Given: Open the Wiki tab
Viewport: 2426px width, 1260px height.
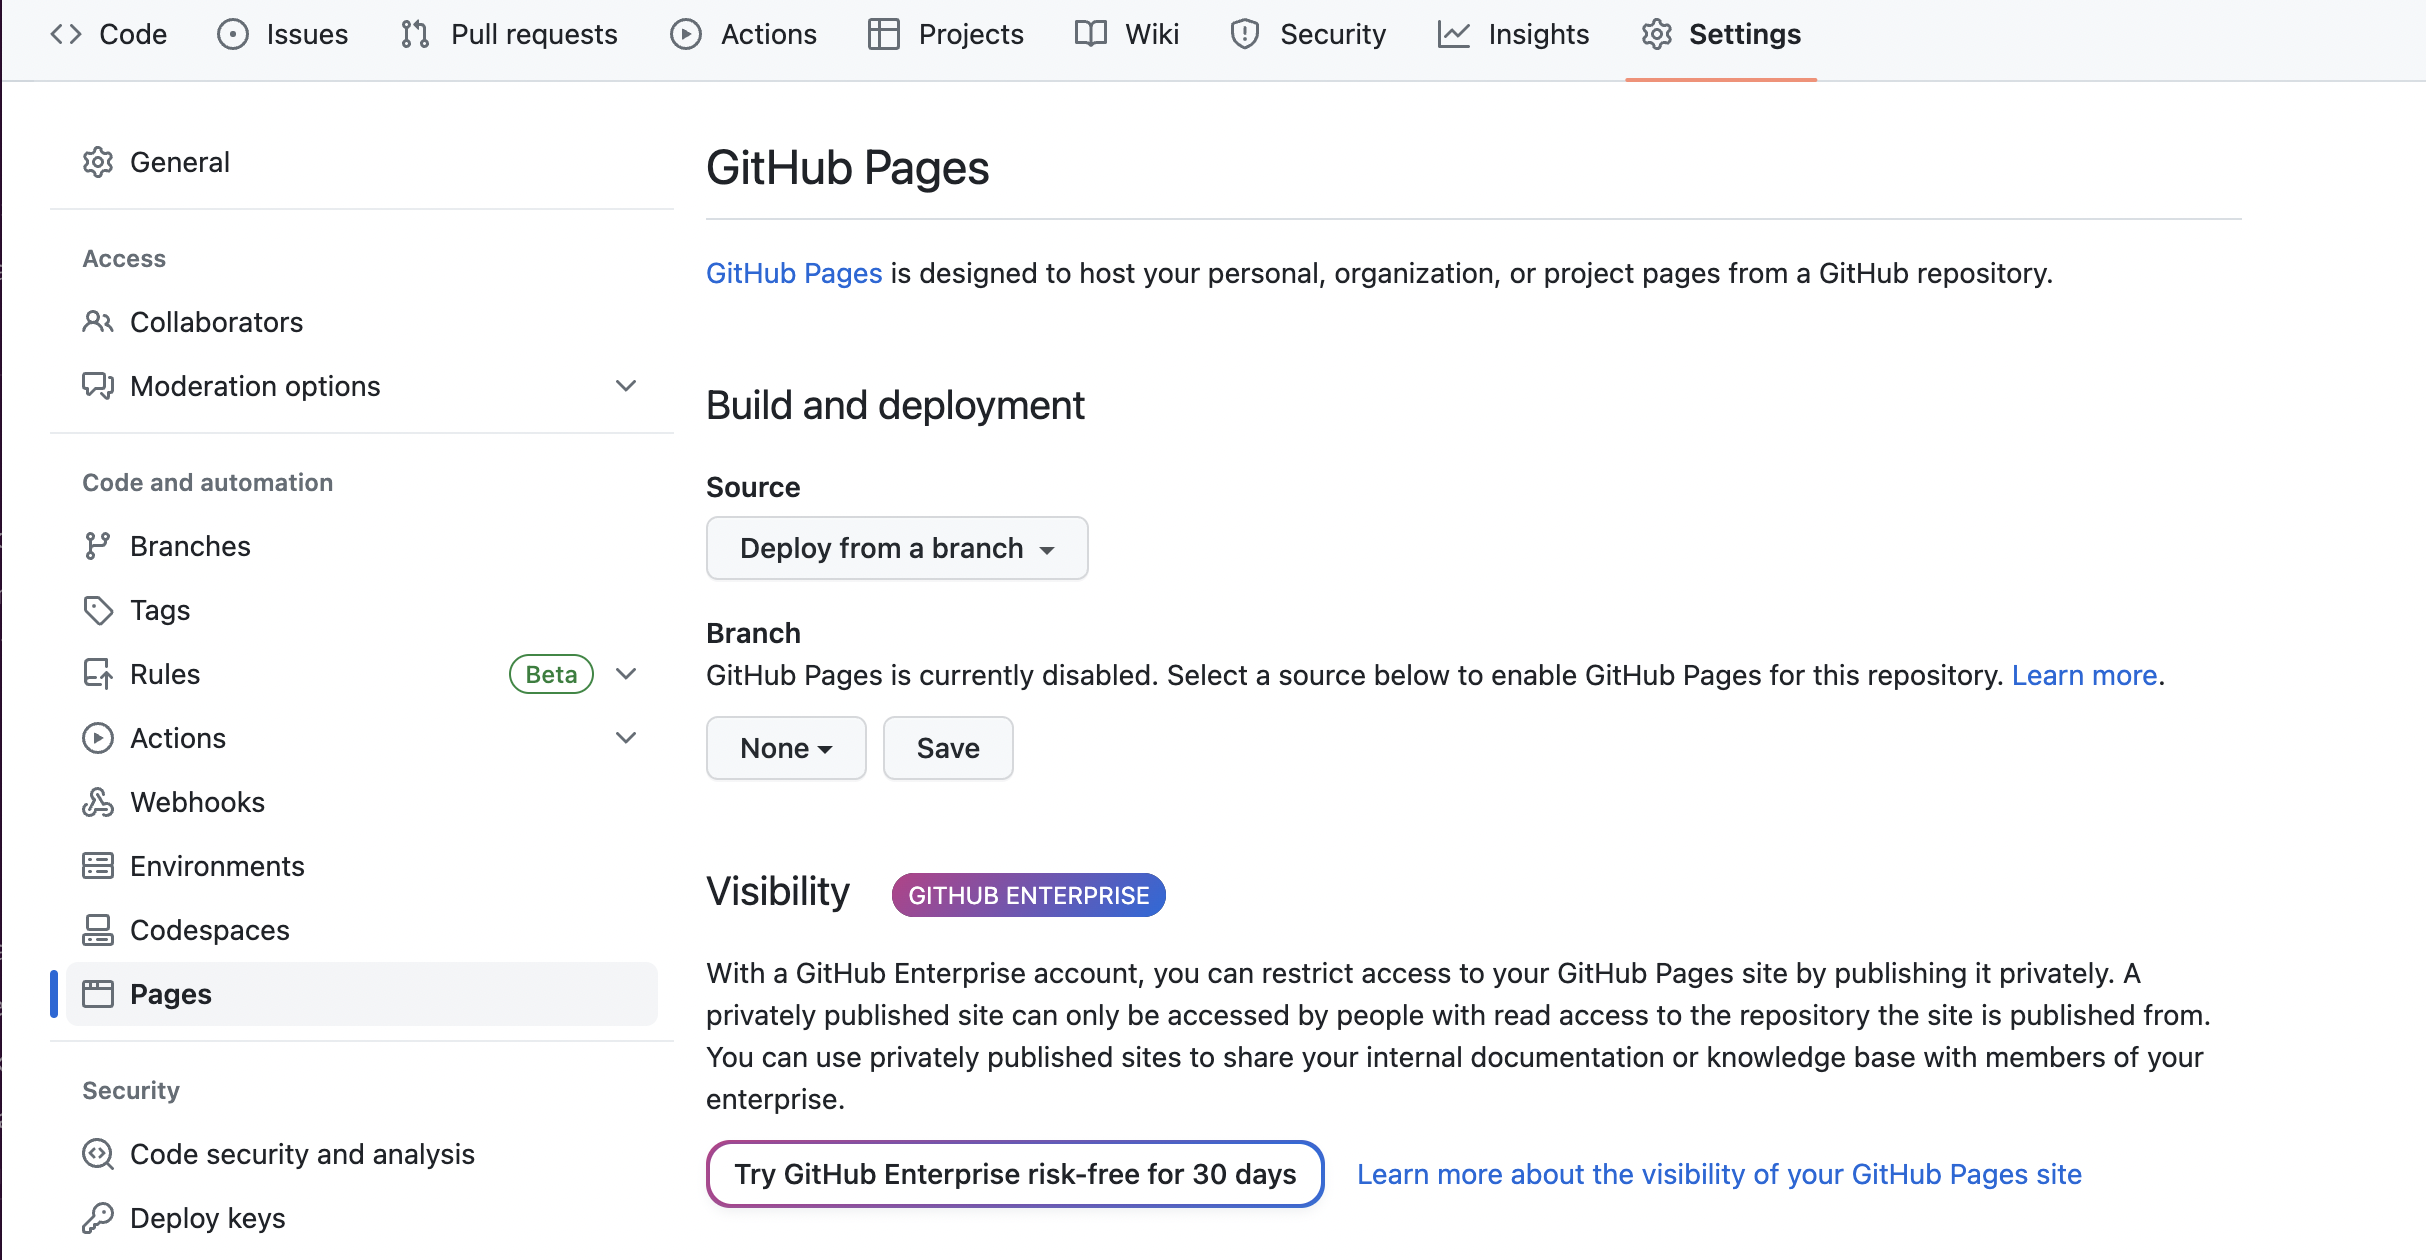Looking at the screenshot, I should click(x=1127, y=34).
